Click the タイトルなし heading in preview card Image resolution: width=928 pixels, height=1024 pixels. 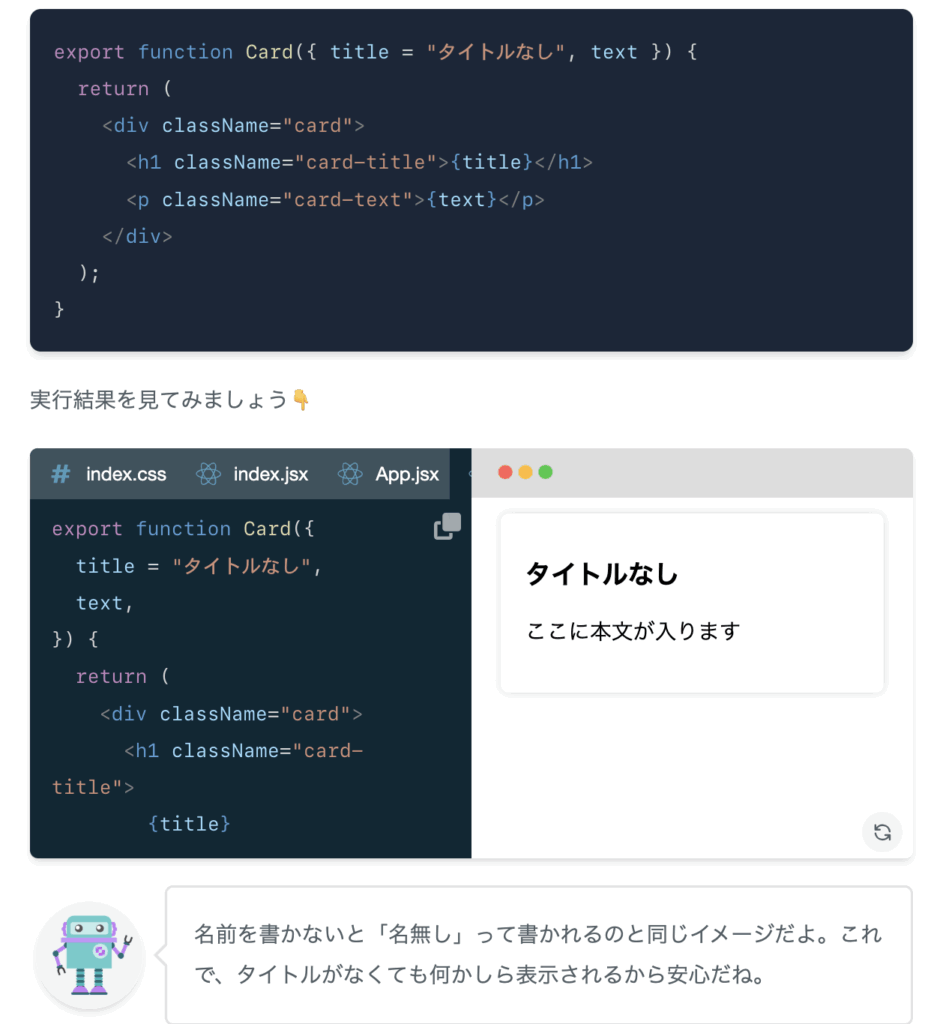coord(602,573)
